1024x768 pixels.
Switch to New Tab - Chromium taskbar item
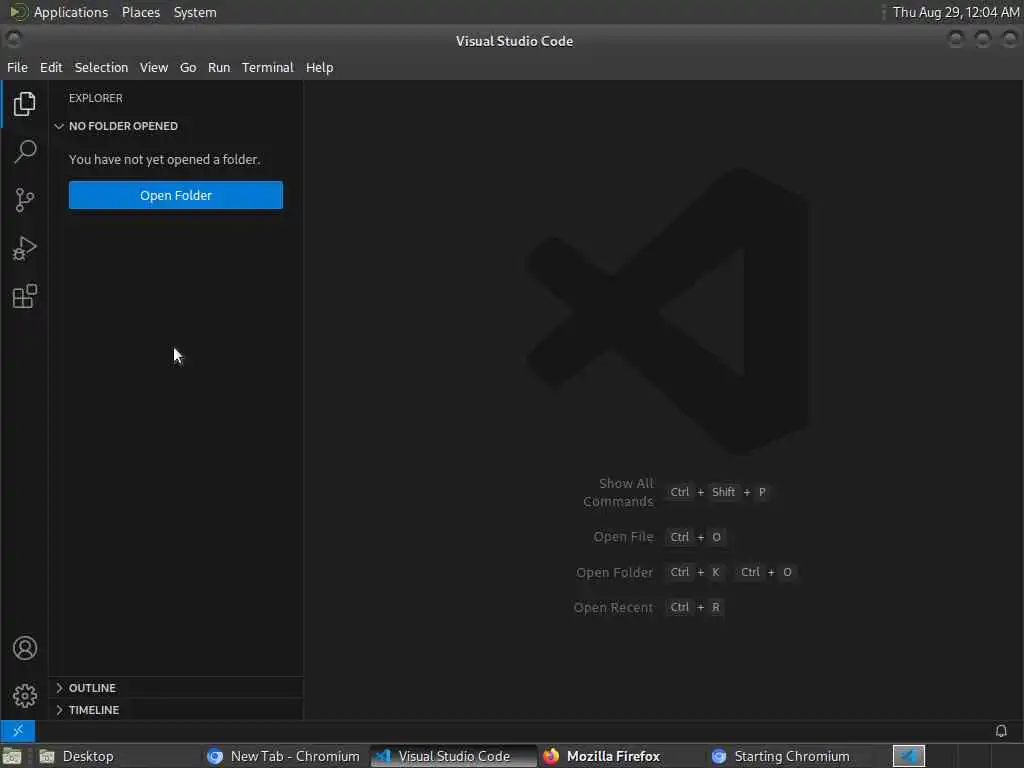(x=283, y=756)
